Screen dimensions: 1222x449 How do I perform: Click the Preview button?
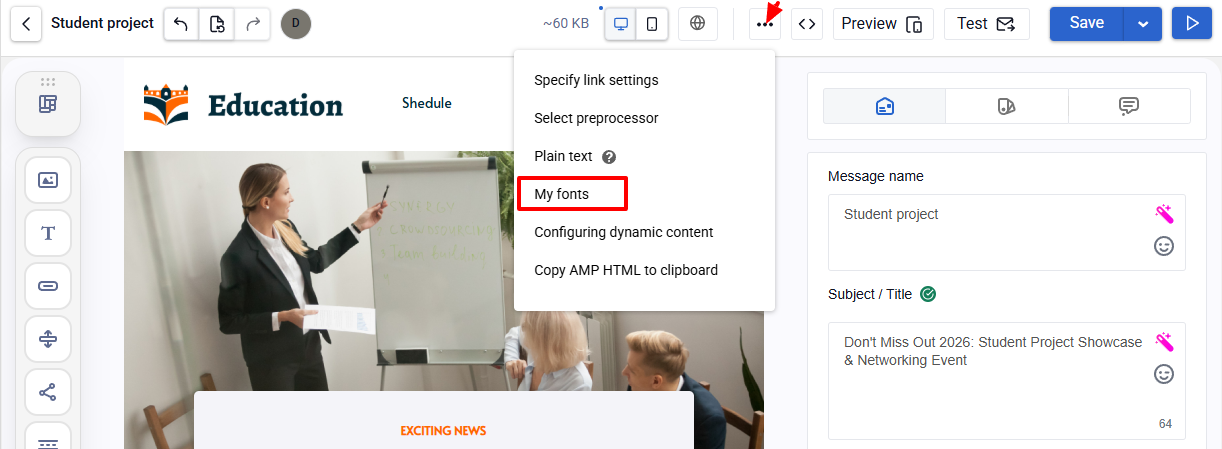(x=883, y=24)
